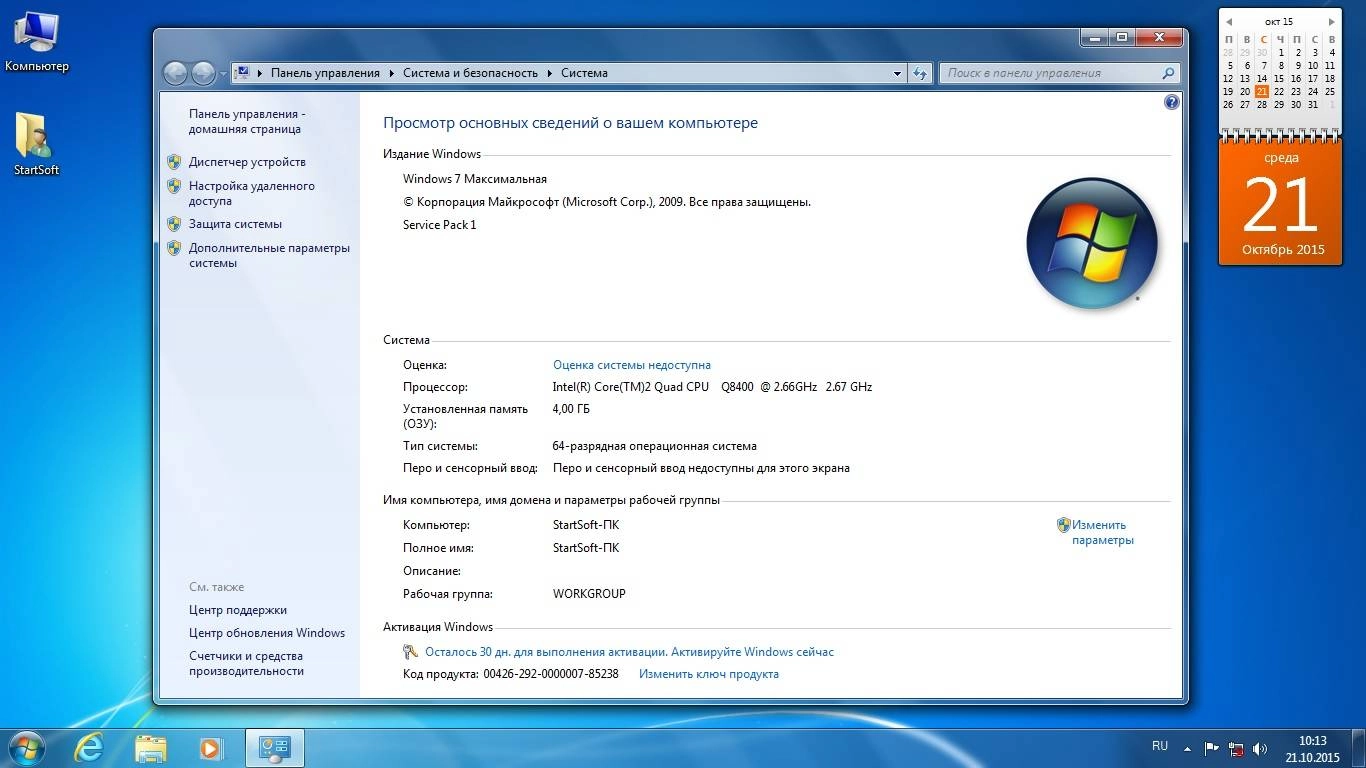Go to previous month in calendar gadget

point(1229,22)
